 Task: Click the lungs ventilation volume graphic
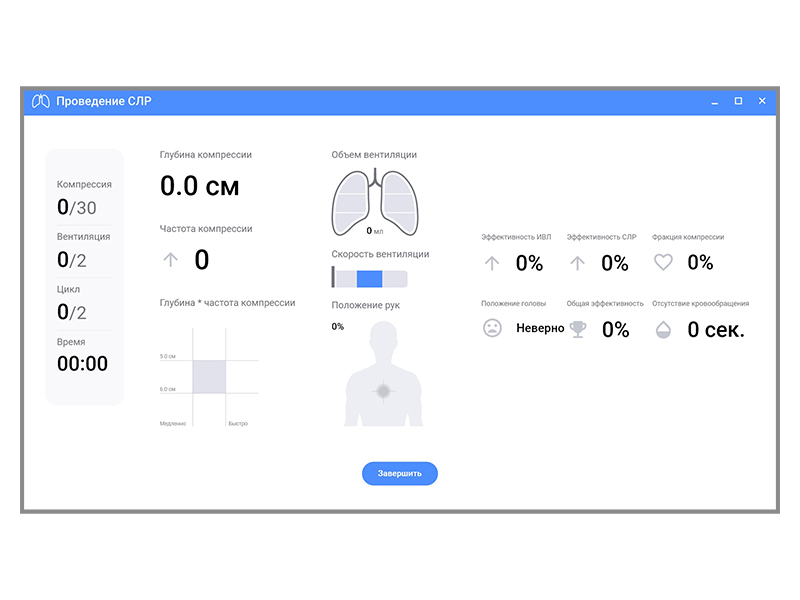[x=374, y=202]
